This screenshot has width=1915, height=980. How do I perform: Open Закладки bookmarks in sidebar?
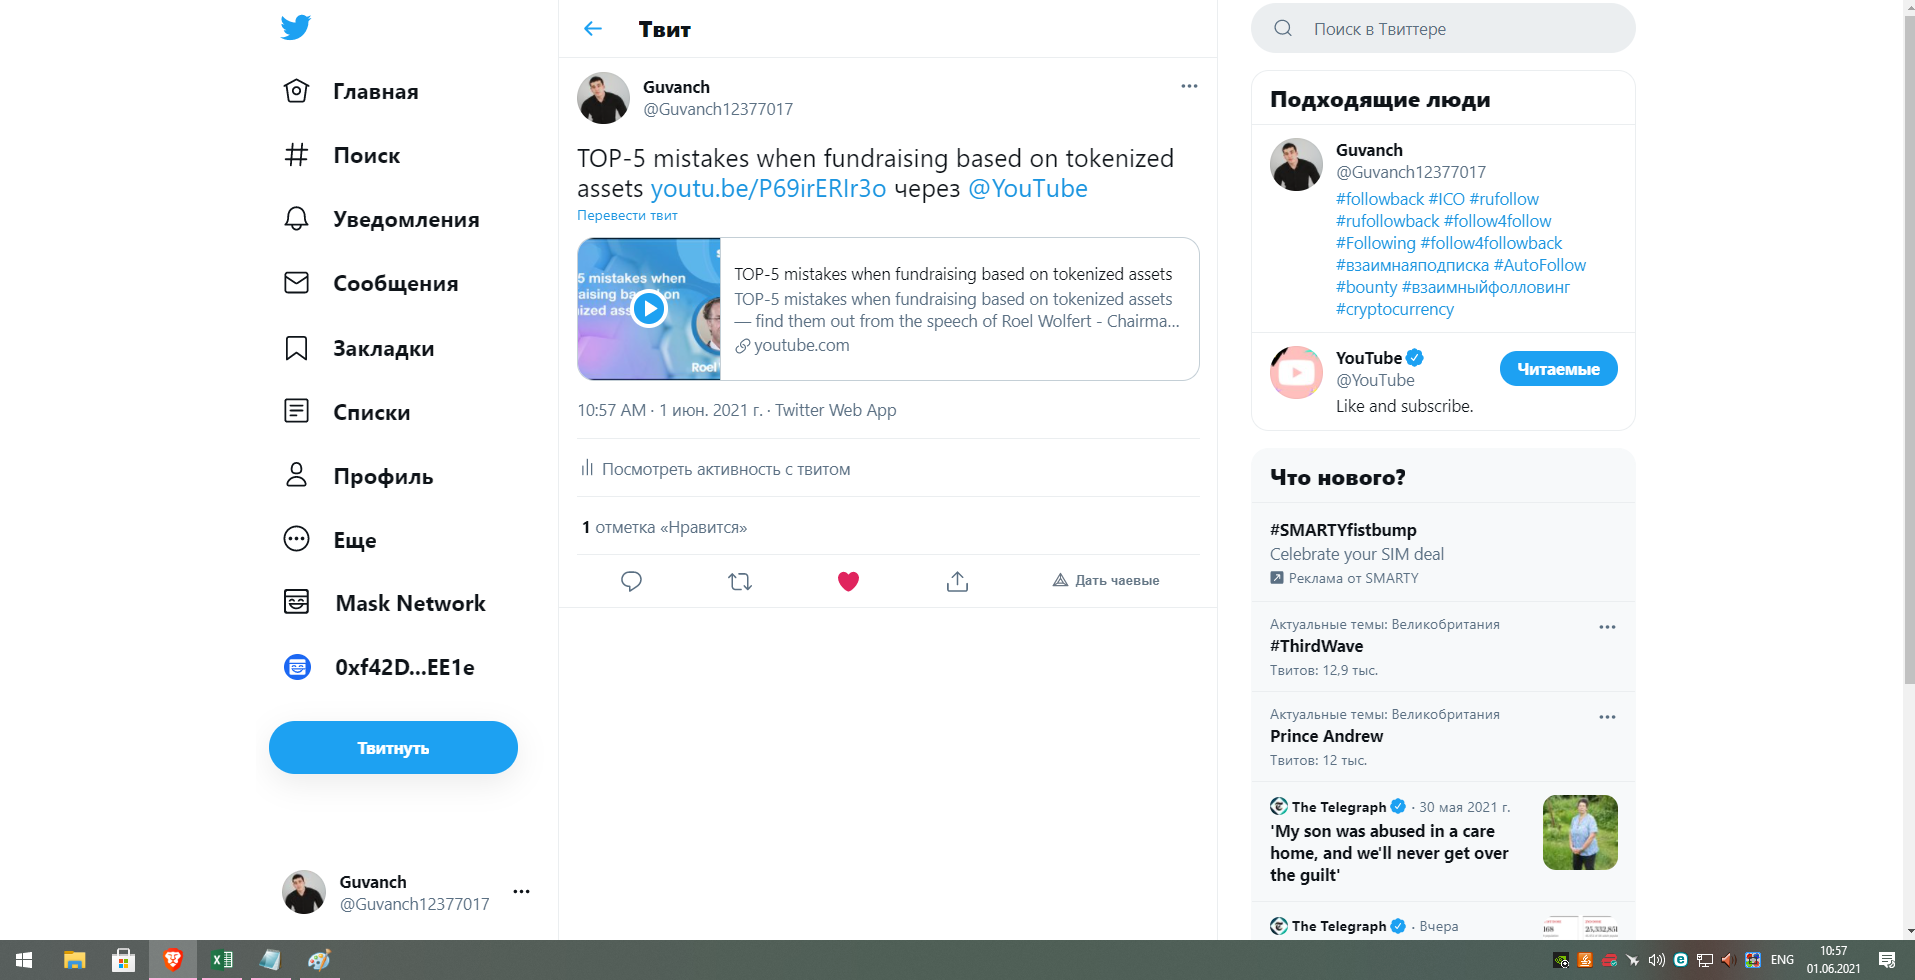pyautogui.click(x=360, y=348)
